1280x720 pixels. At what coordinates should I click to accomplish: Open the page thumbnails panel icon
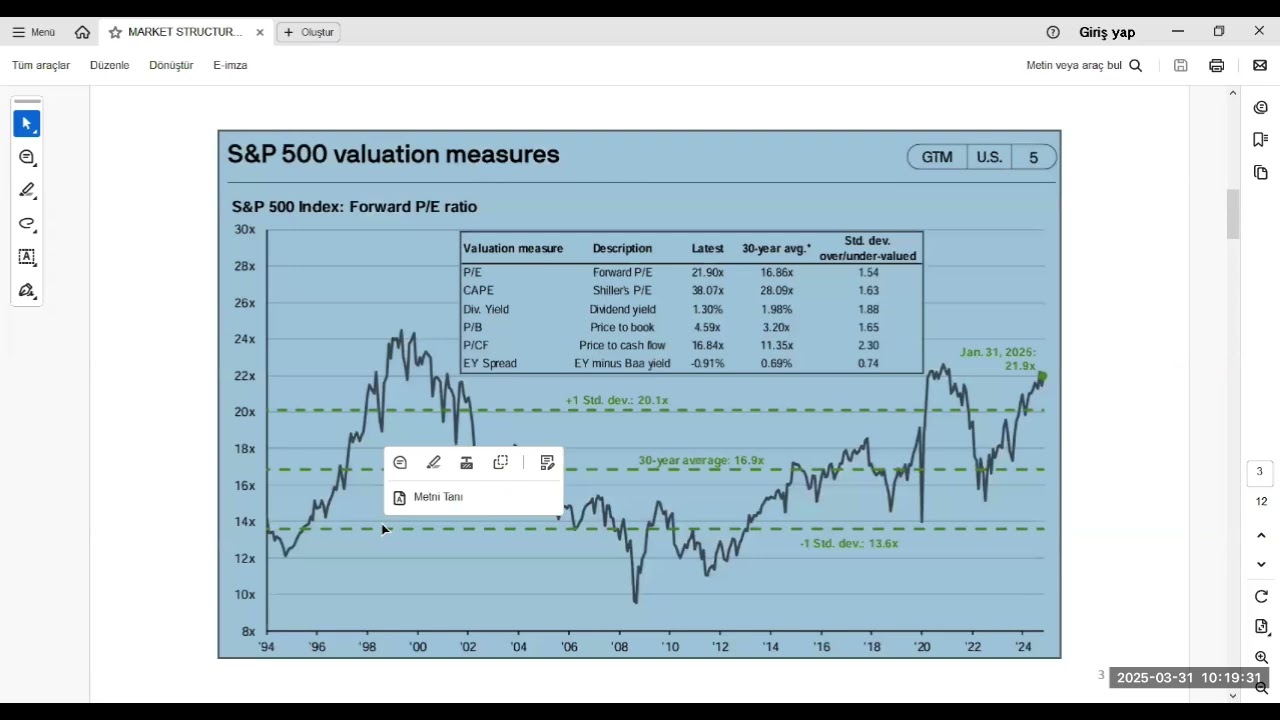[x=1261, y=173]
